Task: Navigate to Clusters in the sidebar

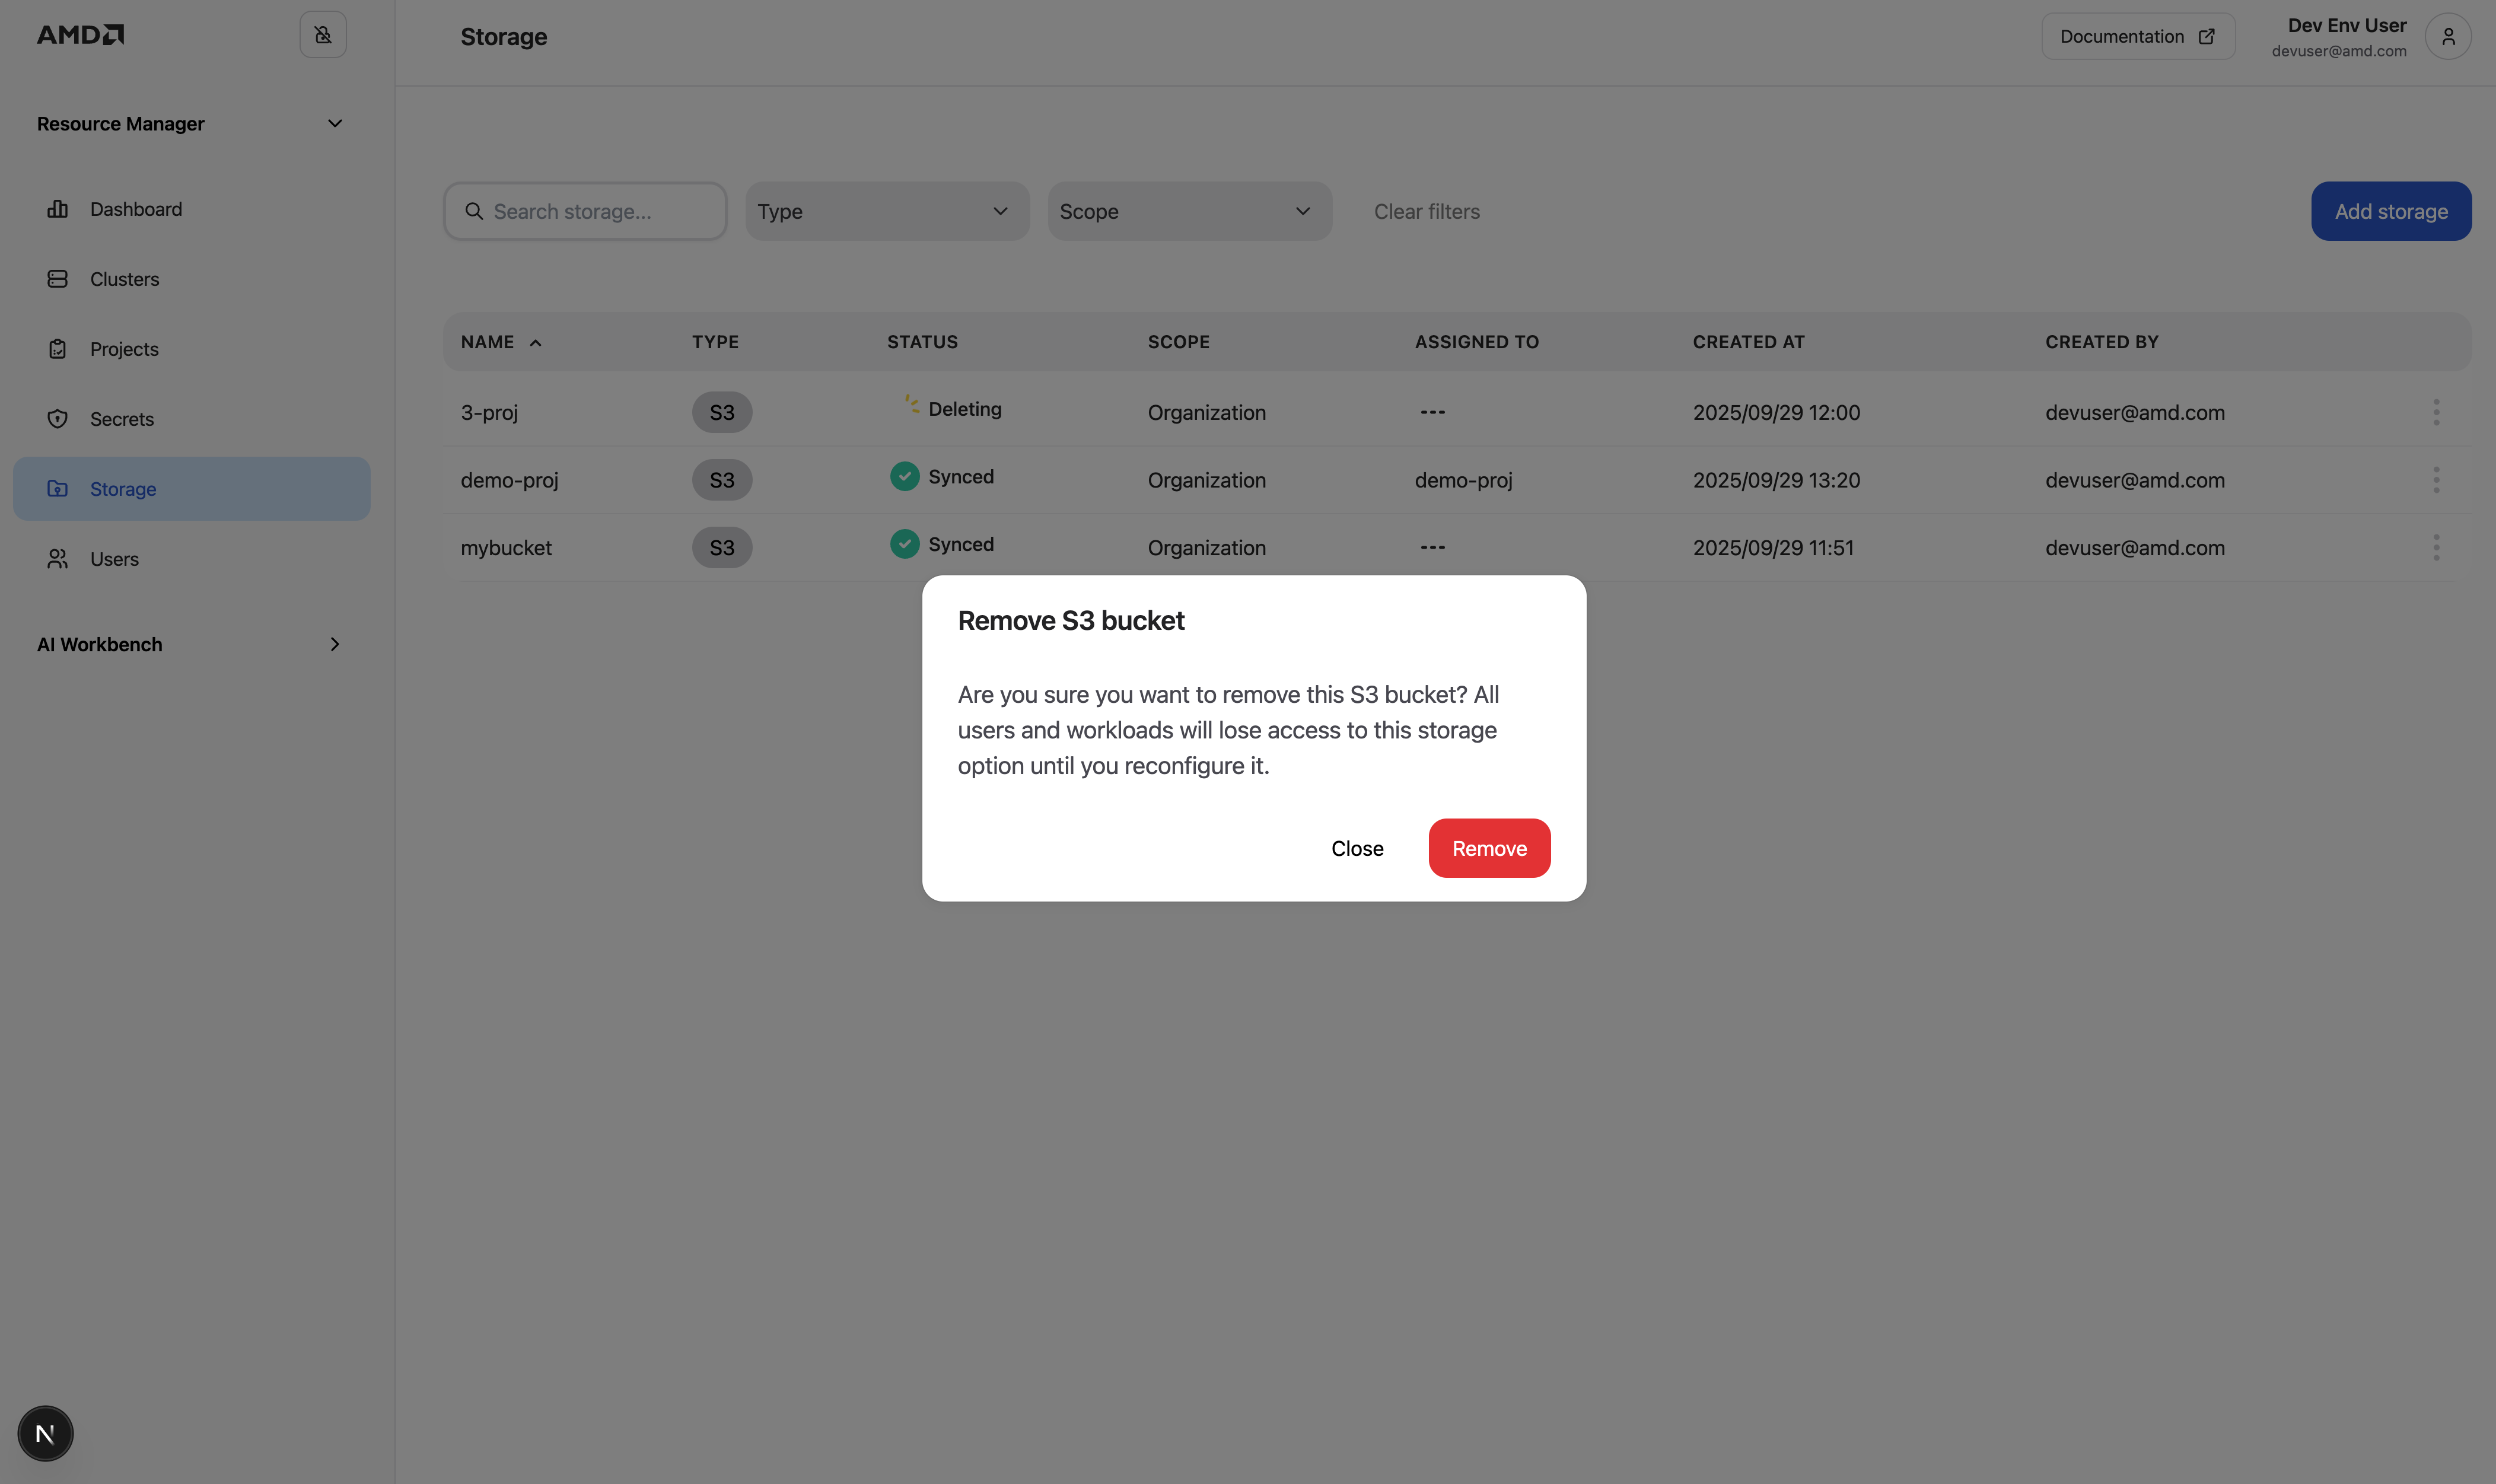Action: [x=125, y=279]
